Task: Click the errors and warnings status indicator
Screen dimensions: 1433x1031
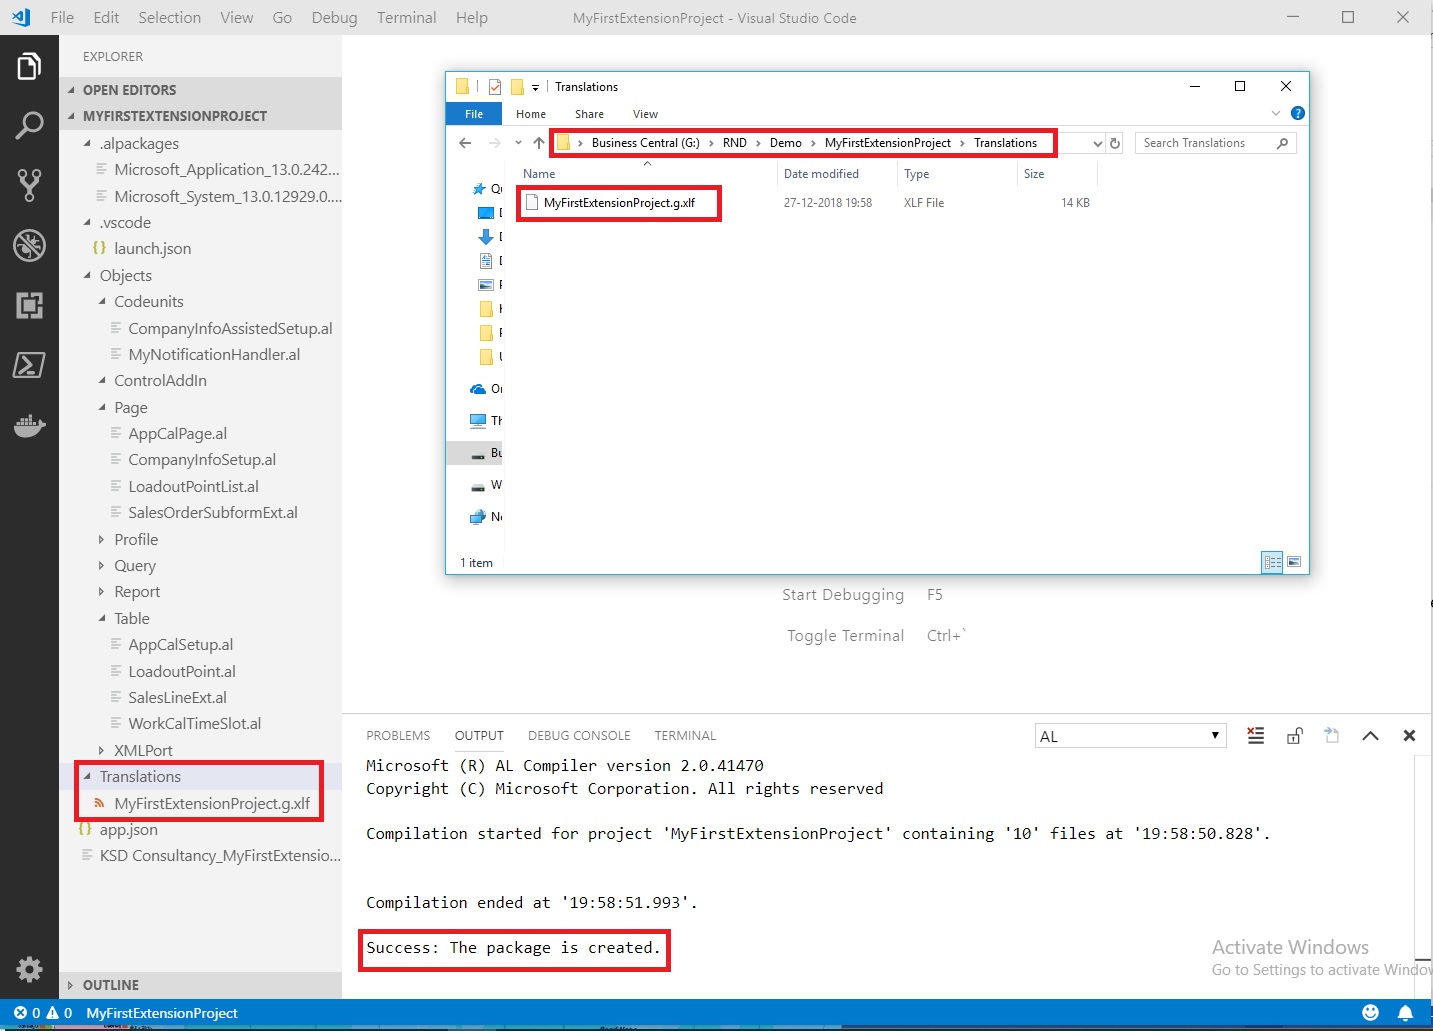Action: [43, 1013]
